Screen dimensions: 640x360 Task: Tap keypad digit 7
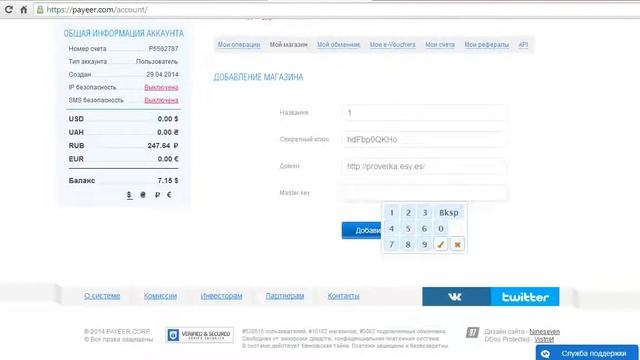[392, 244]
